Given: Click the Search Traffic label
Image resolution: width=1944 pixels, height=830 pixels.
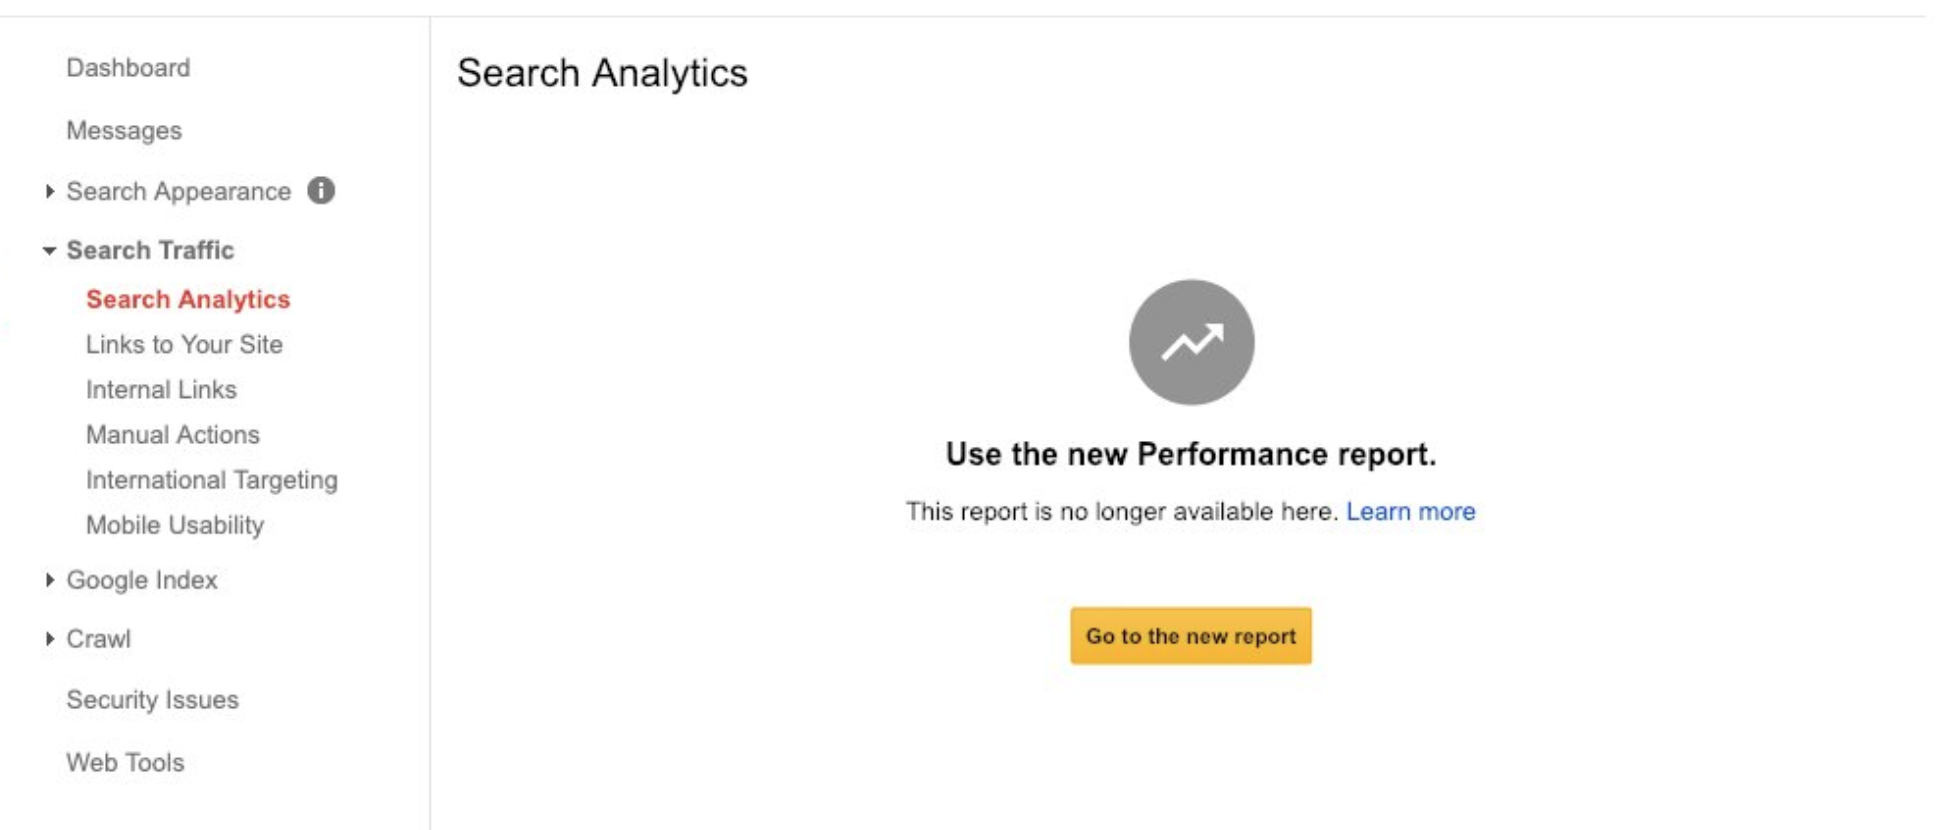Looking at the screenshot, I should click(150, 250).
